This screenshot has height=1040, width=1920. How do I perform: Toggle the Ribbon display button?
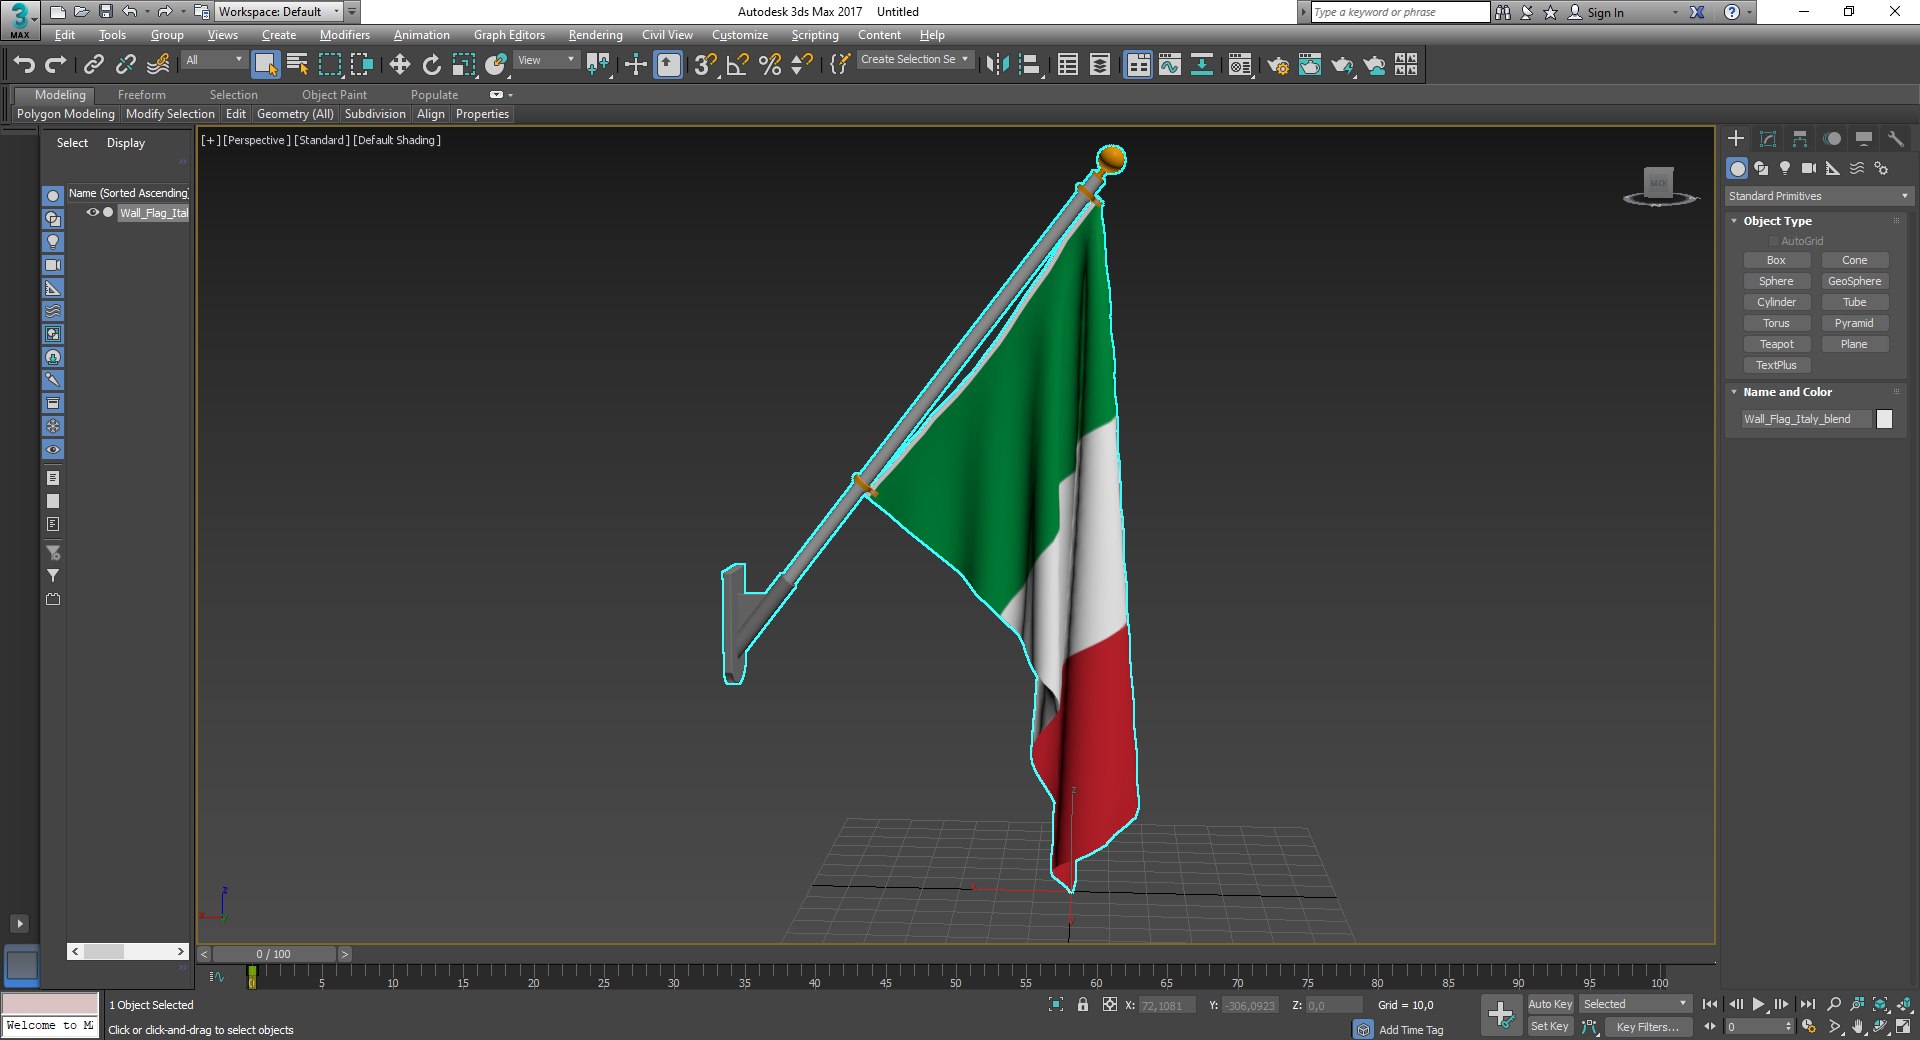(1138, 65)
